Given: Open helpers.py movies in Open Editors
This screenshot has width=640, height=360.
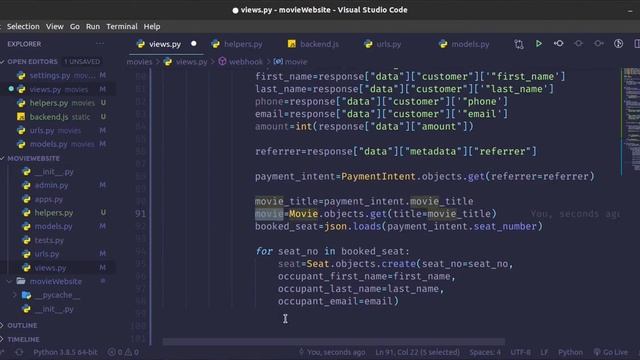Looking at the screenshot, I should coord(57,103).
